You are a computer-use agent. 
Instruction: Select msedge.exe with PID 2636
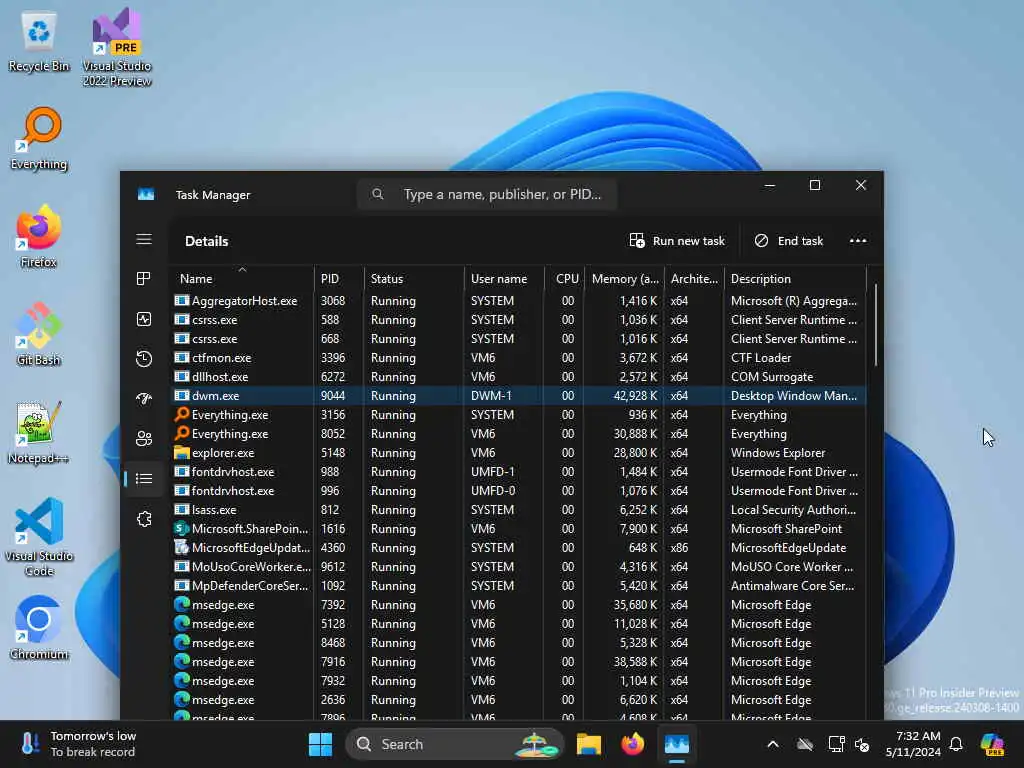pyautogui.click(x=519, y=699)
